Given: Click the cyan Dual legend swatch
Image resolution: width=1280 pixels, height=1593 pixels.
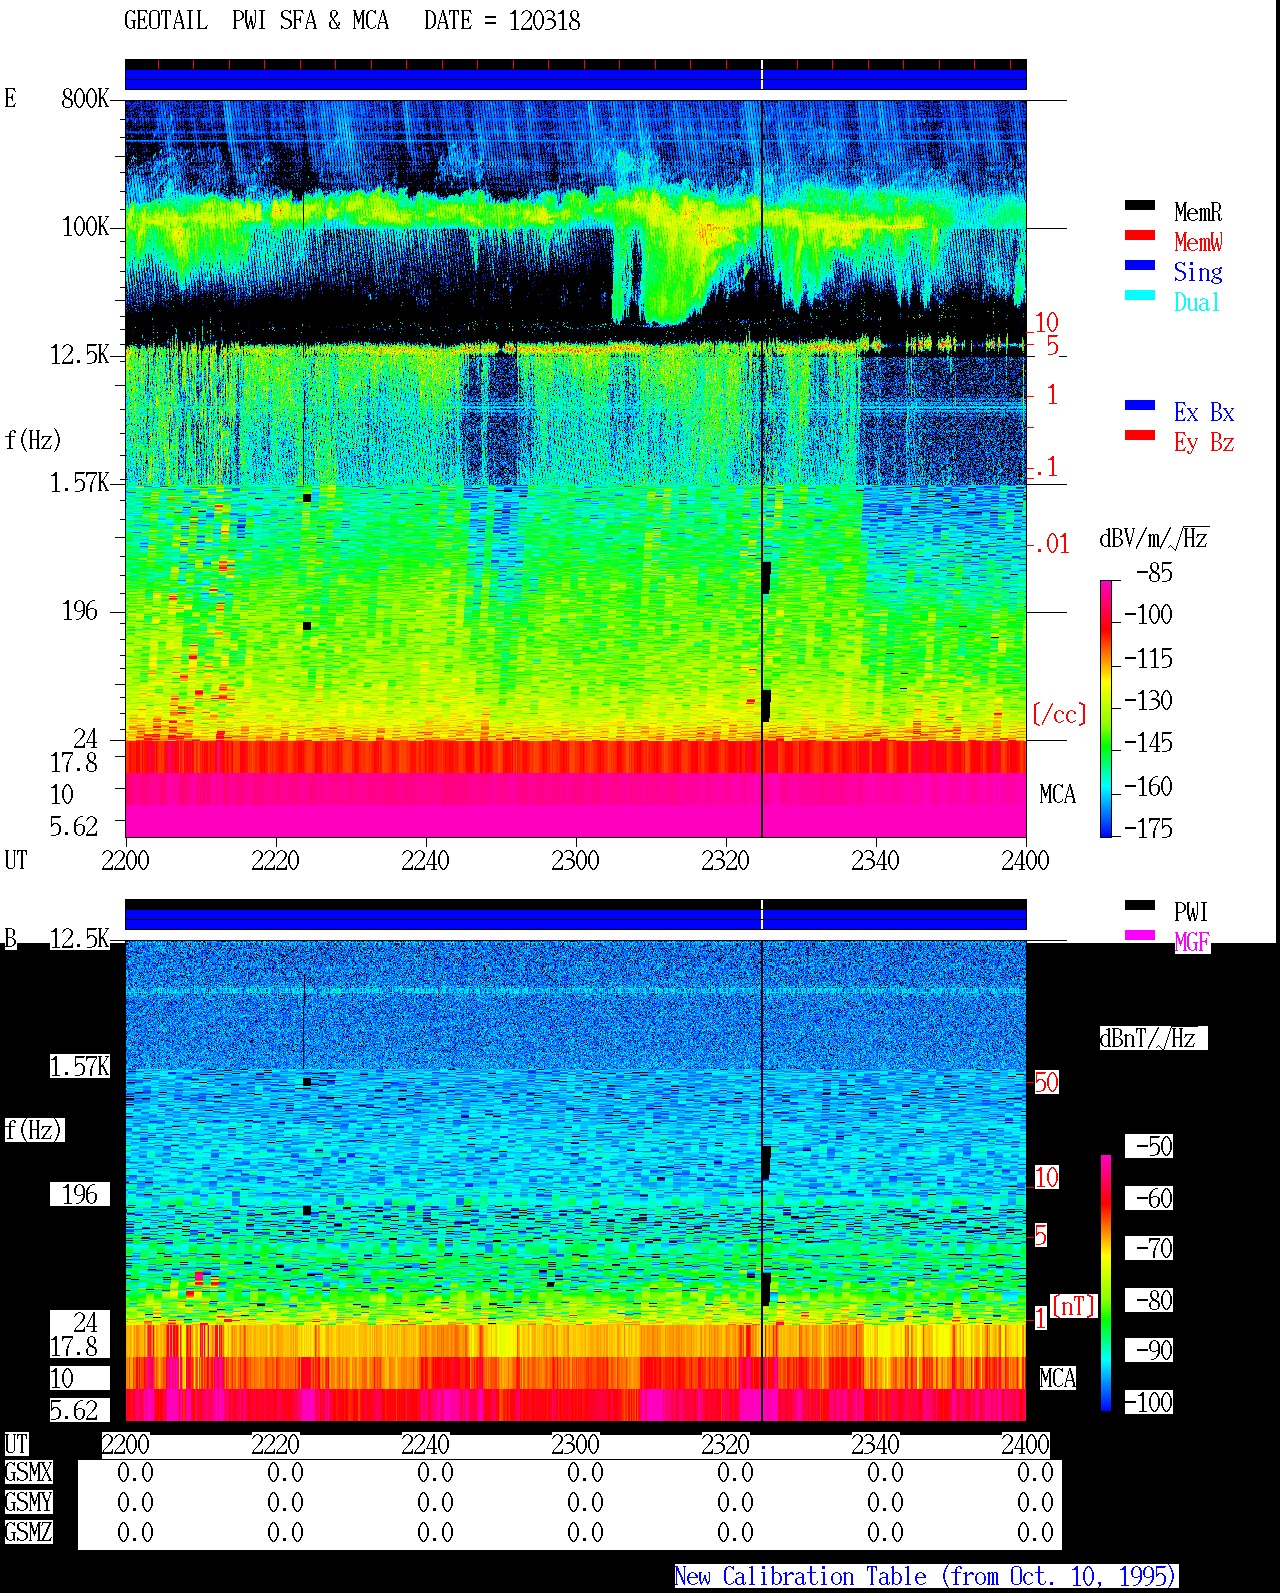Looking at the screenshot, I should 1140,296.
